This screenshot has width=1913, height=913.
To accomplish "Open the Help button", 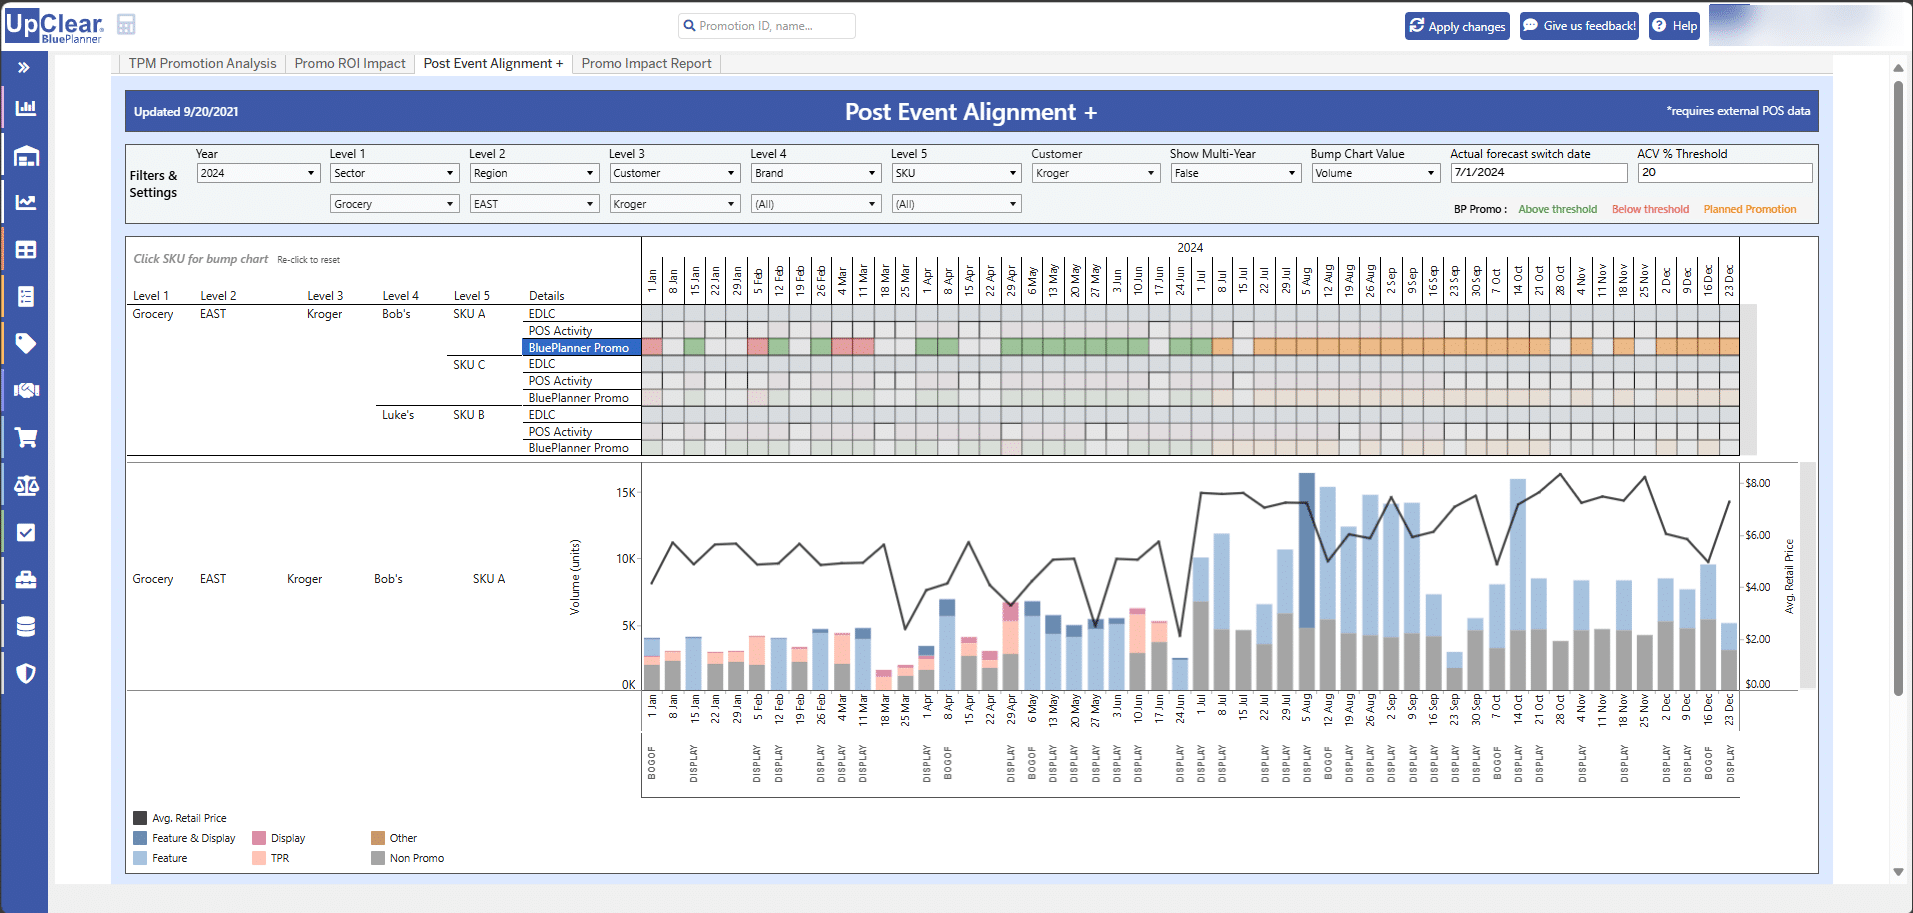I will click(x=1674, y=26).
